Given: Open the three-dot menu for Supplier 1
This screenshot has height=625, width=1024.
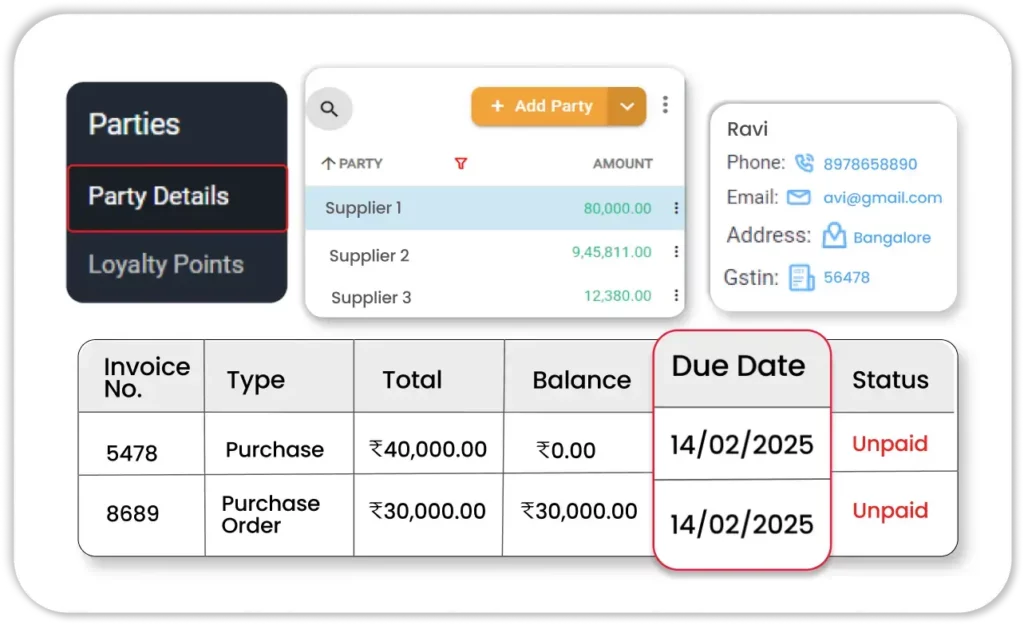Looking at the screenshot, I should coord(676,208).
